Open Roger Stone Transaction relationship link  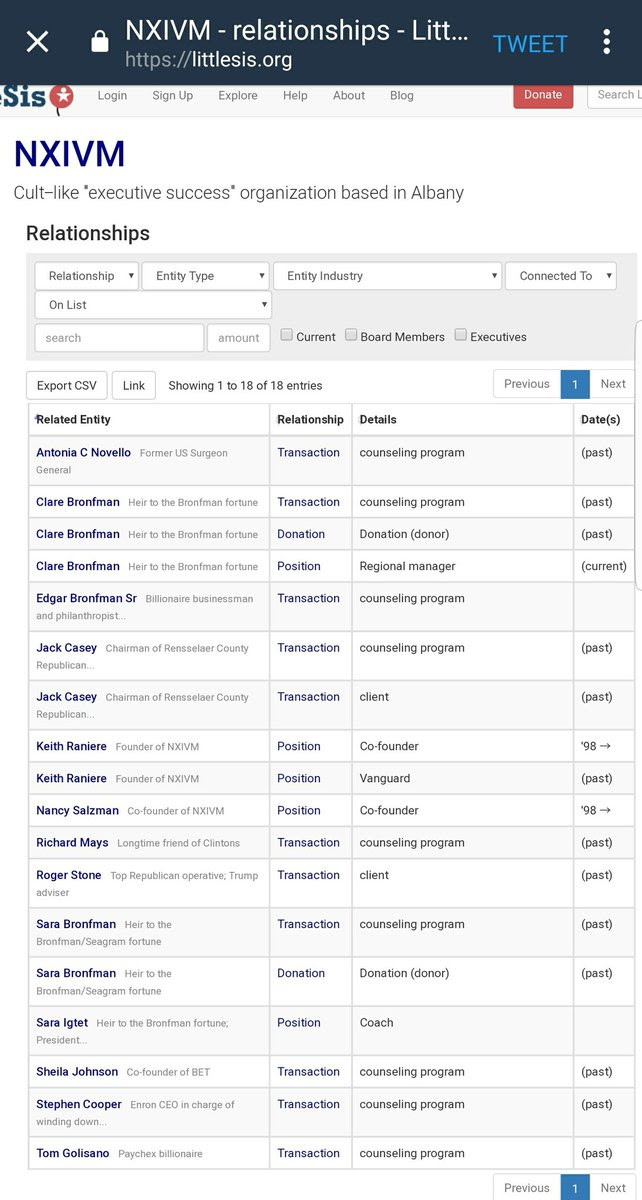click(308, 875)
